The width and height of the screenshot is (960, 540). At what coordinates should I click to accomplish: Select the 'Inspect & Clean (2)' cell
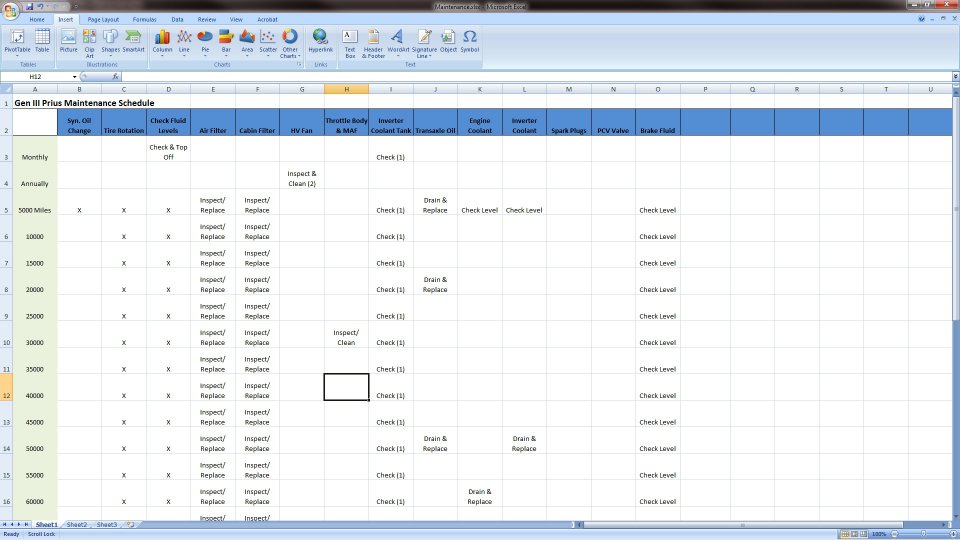pos(302,176)
